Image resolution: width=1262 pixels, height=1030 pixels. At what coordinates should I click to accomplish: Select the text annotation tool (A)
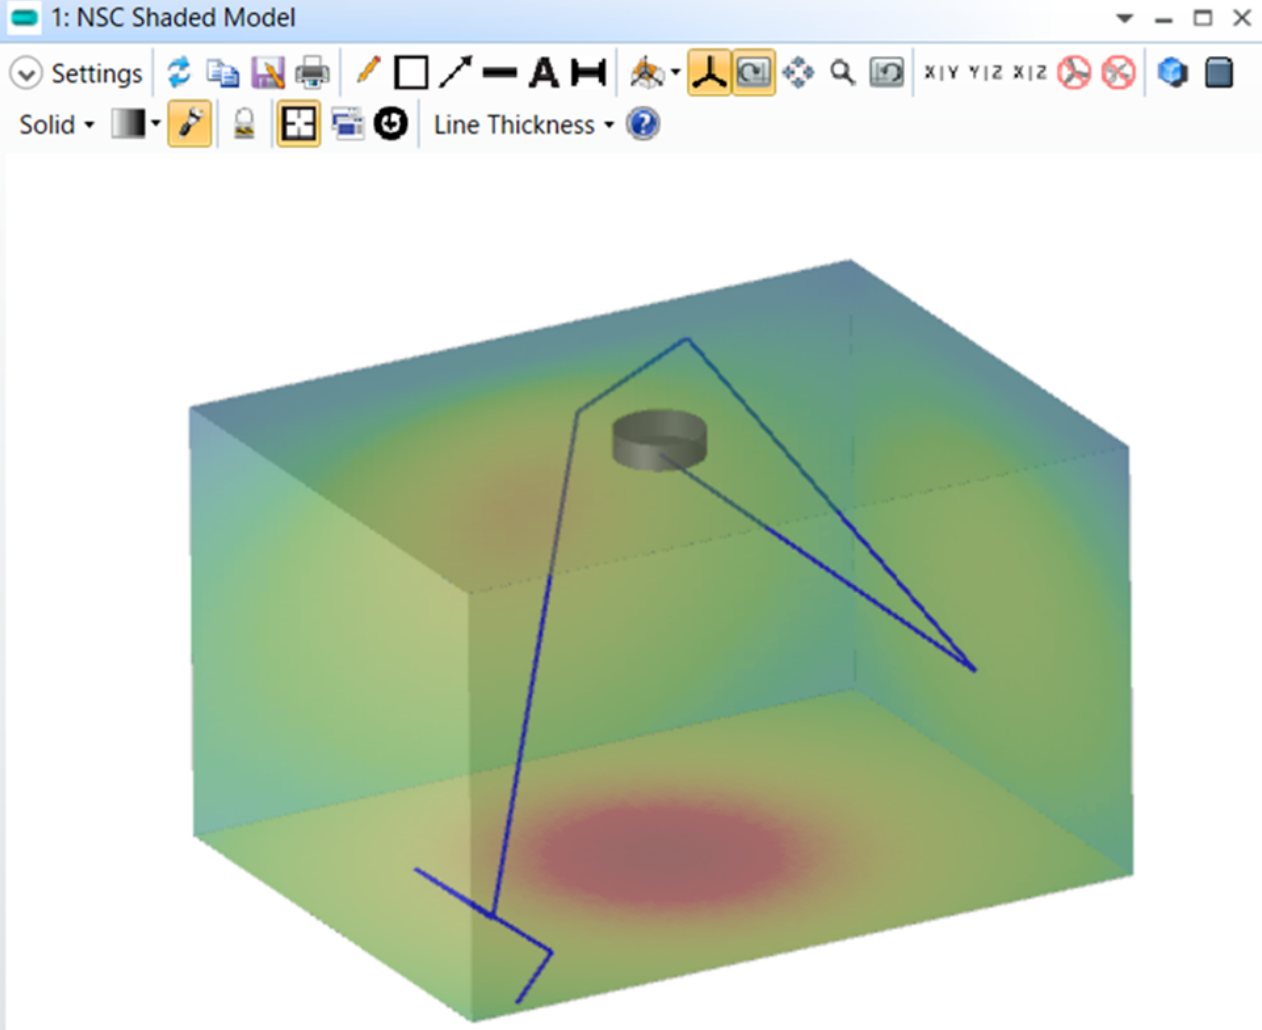click(x=544, y=73)
